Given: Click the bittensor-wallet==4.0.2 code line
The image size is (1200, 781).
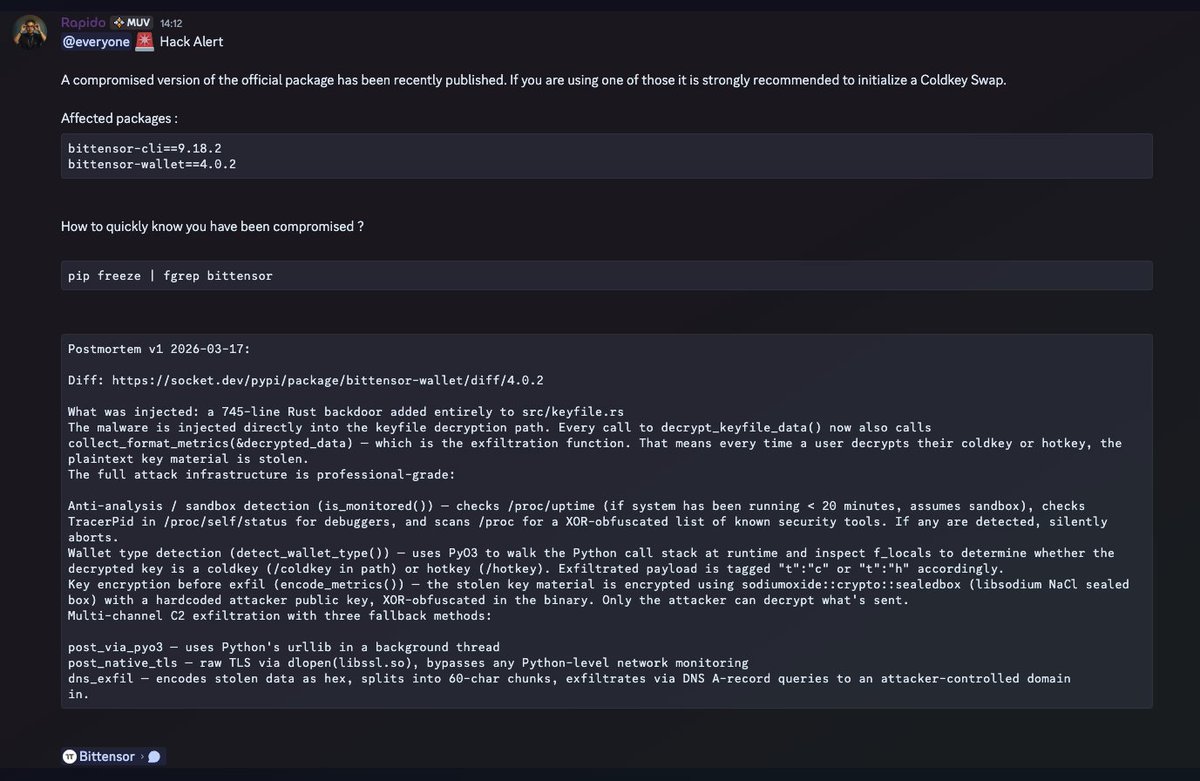Looking at the screenshot, I should 152,163.
